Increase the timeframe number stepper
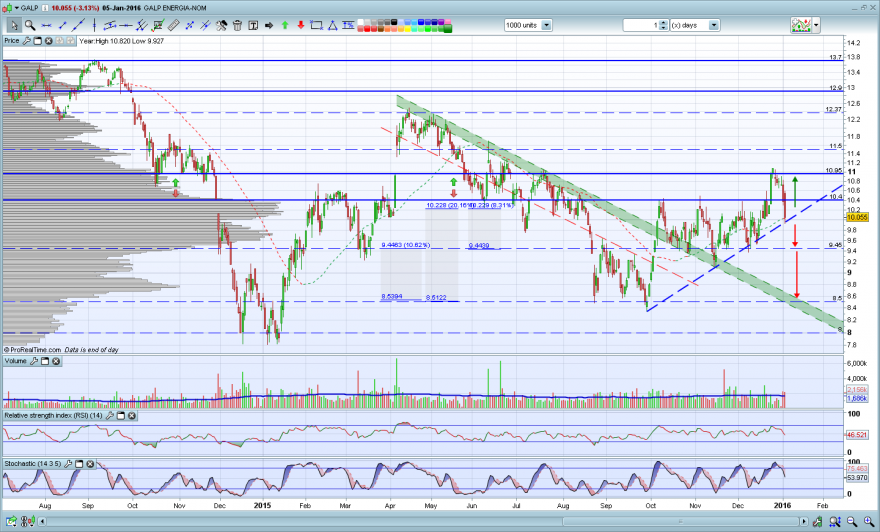The width and height of the screenshot is (880, 532). (663, 22)
